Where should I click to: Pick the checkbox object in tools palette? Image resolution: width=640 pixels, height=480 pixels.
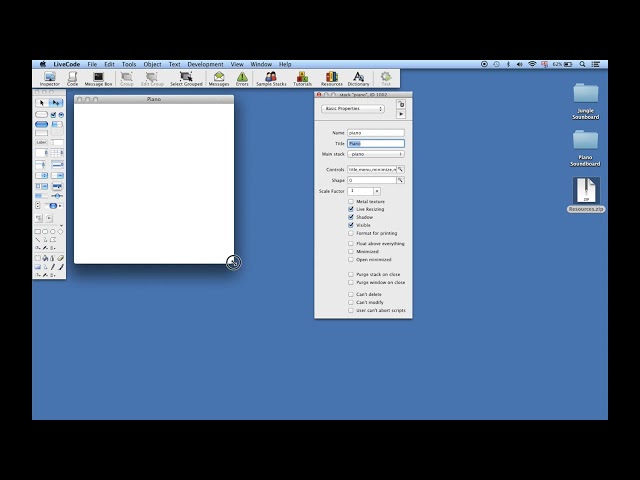tap(53, 115)
